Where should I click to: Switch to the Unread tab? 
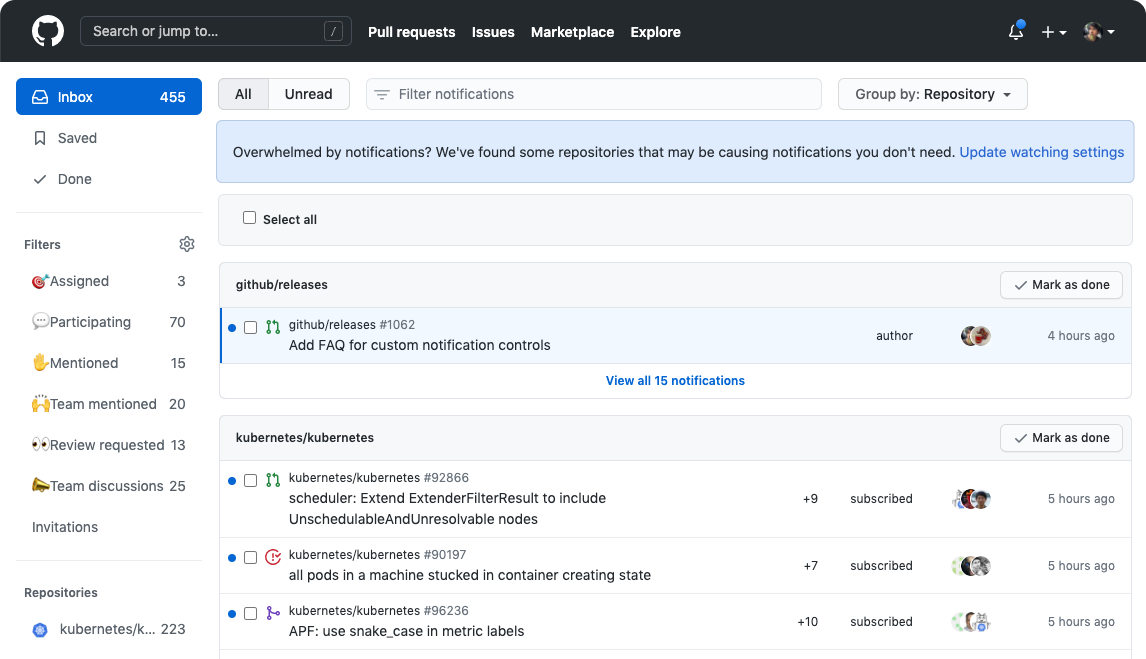tap(308, 94)
